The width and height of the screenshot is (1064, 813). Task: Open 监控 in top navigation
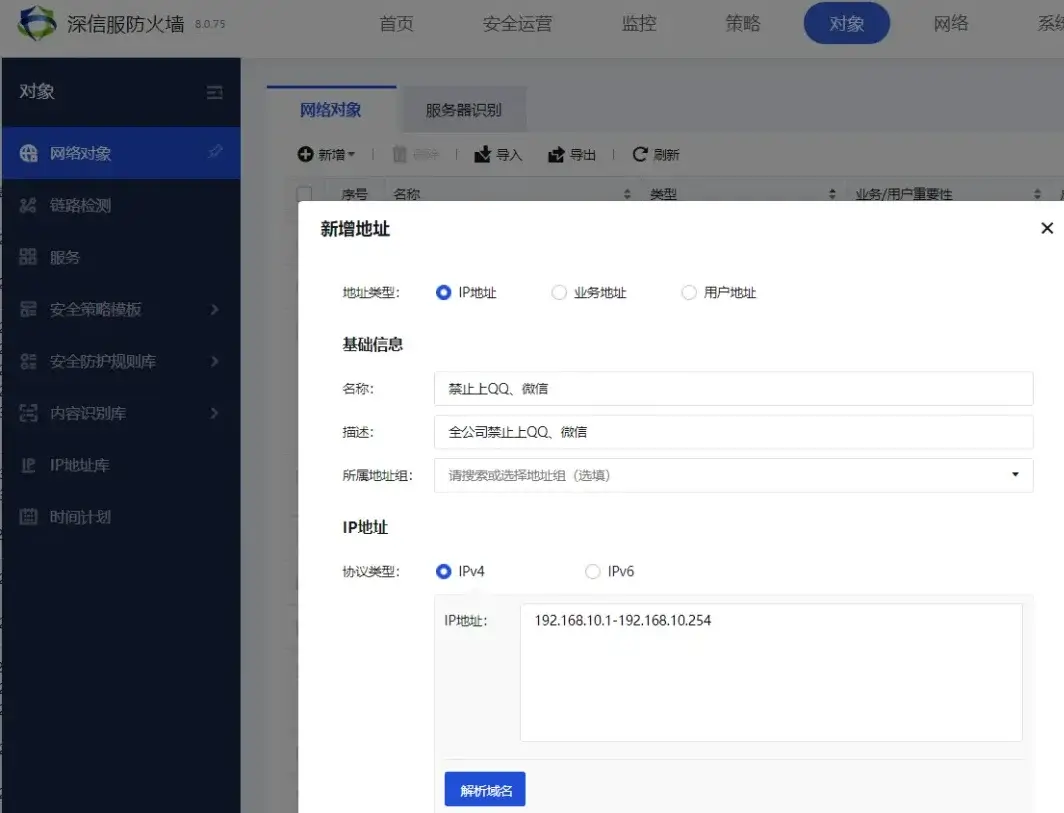639,24
